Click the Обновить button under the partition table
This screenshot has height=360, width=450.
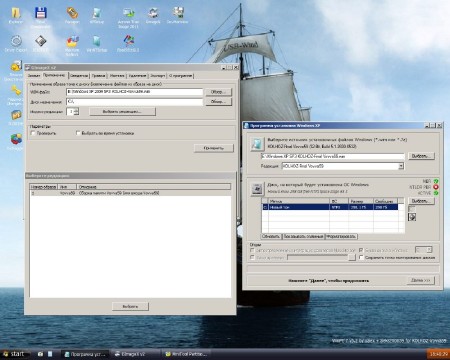pyautogui.click(x=271, y=236)
